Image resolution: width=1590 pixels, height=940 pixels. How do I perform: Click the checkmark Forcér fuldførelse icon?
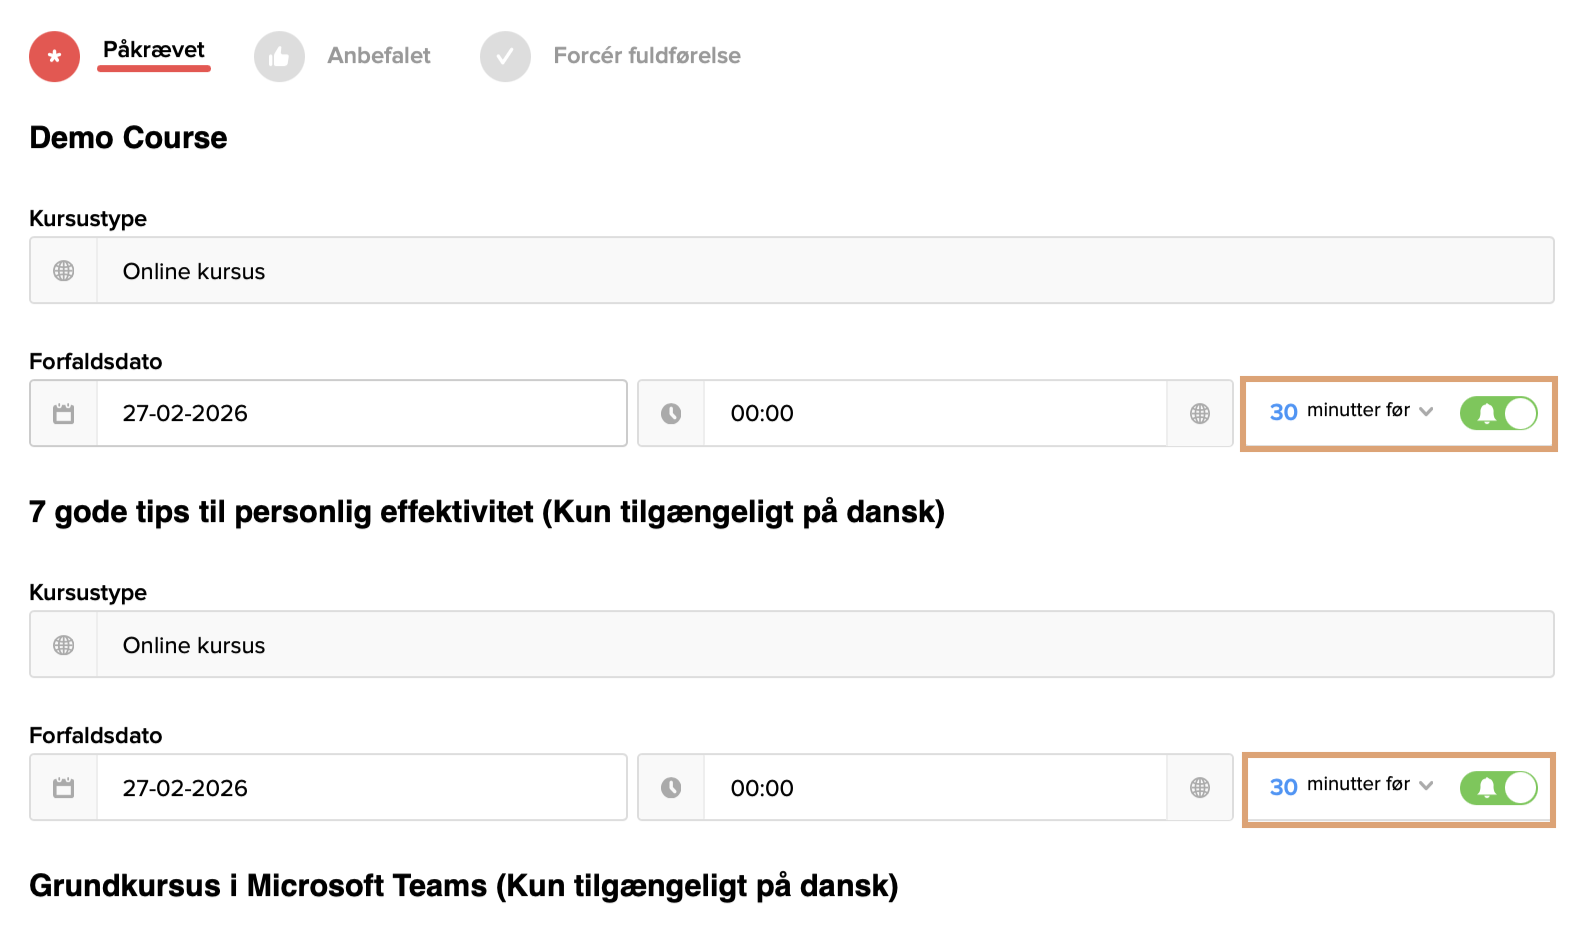click(x=505, y=57)
